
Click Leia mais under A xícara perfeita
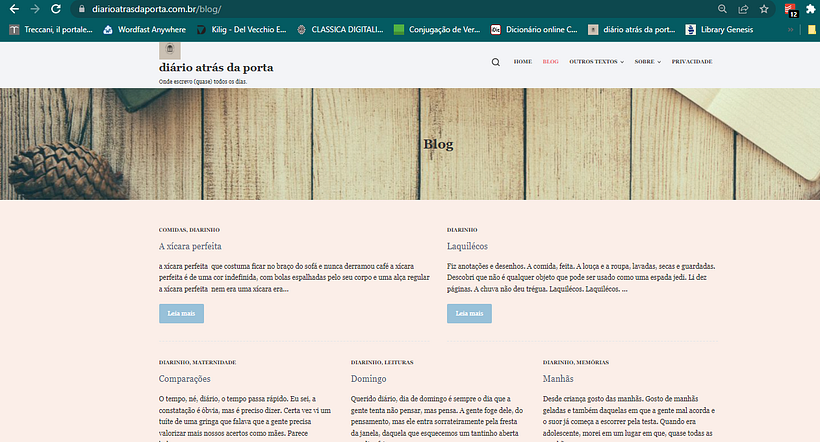pyautogui.click(x=181, y=313)
